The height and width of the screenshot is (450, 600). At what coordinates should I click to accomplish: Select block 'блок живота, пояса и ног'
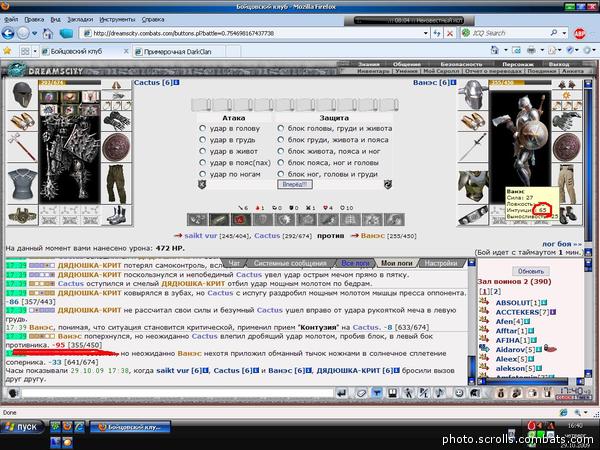(x=281, y=151)
